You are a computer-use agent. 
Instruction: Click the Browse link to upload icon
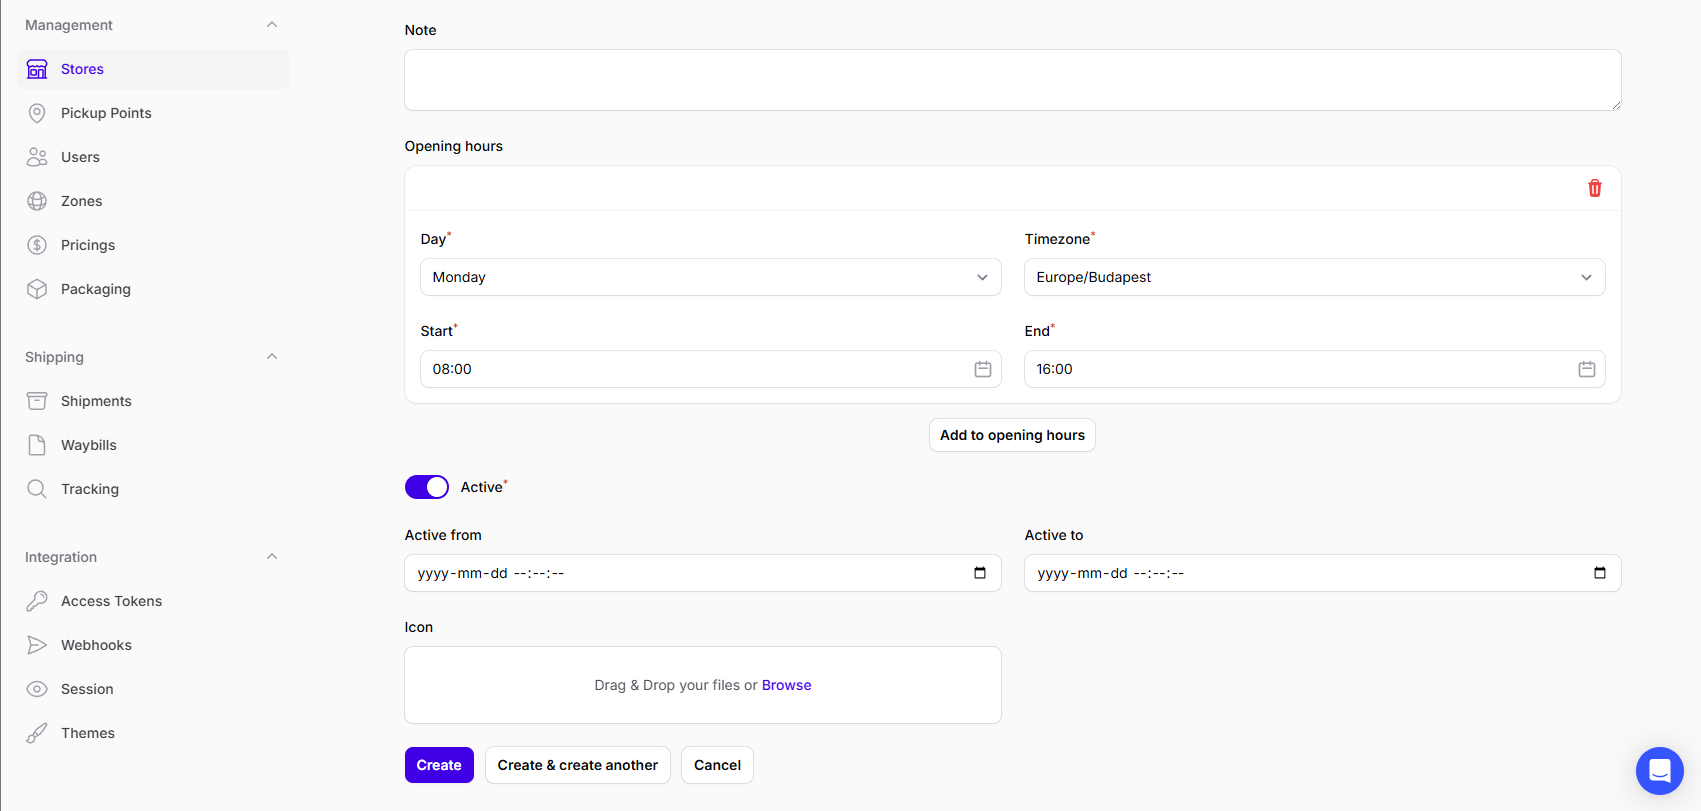click(786, 685)
